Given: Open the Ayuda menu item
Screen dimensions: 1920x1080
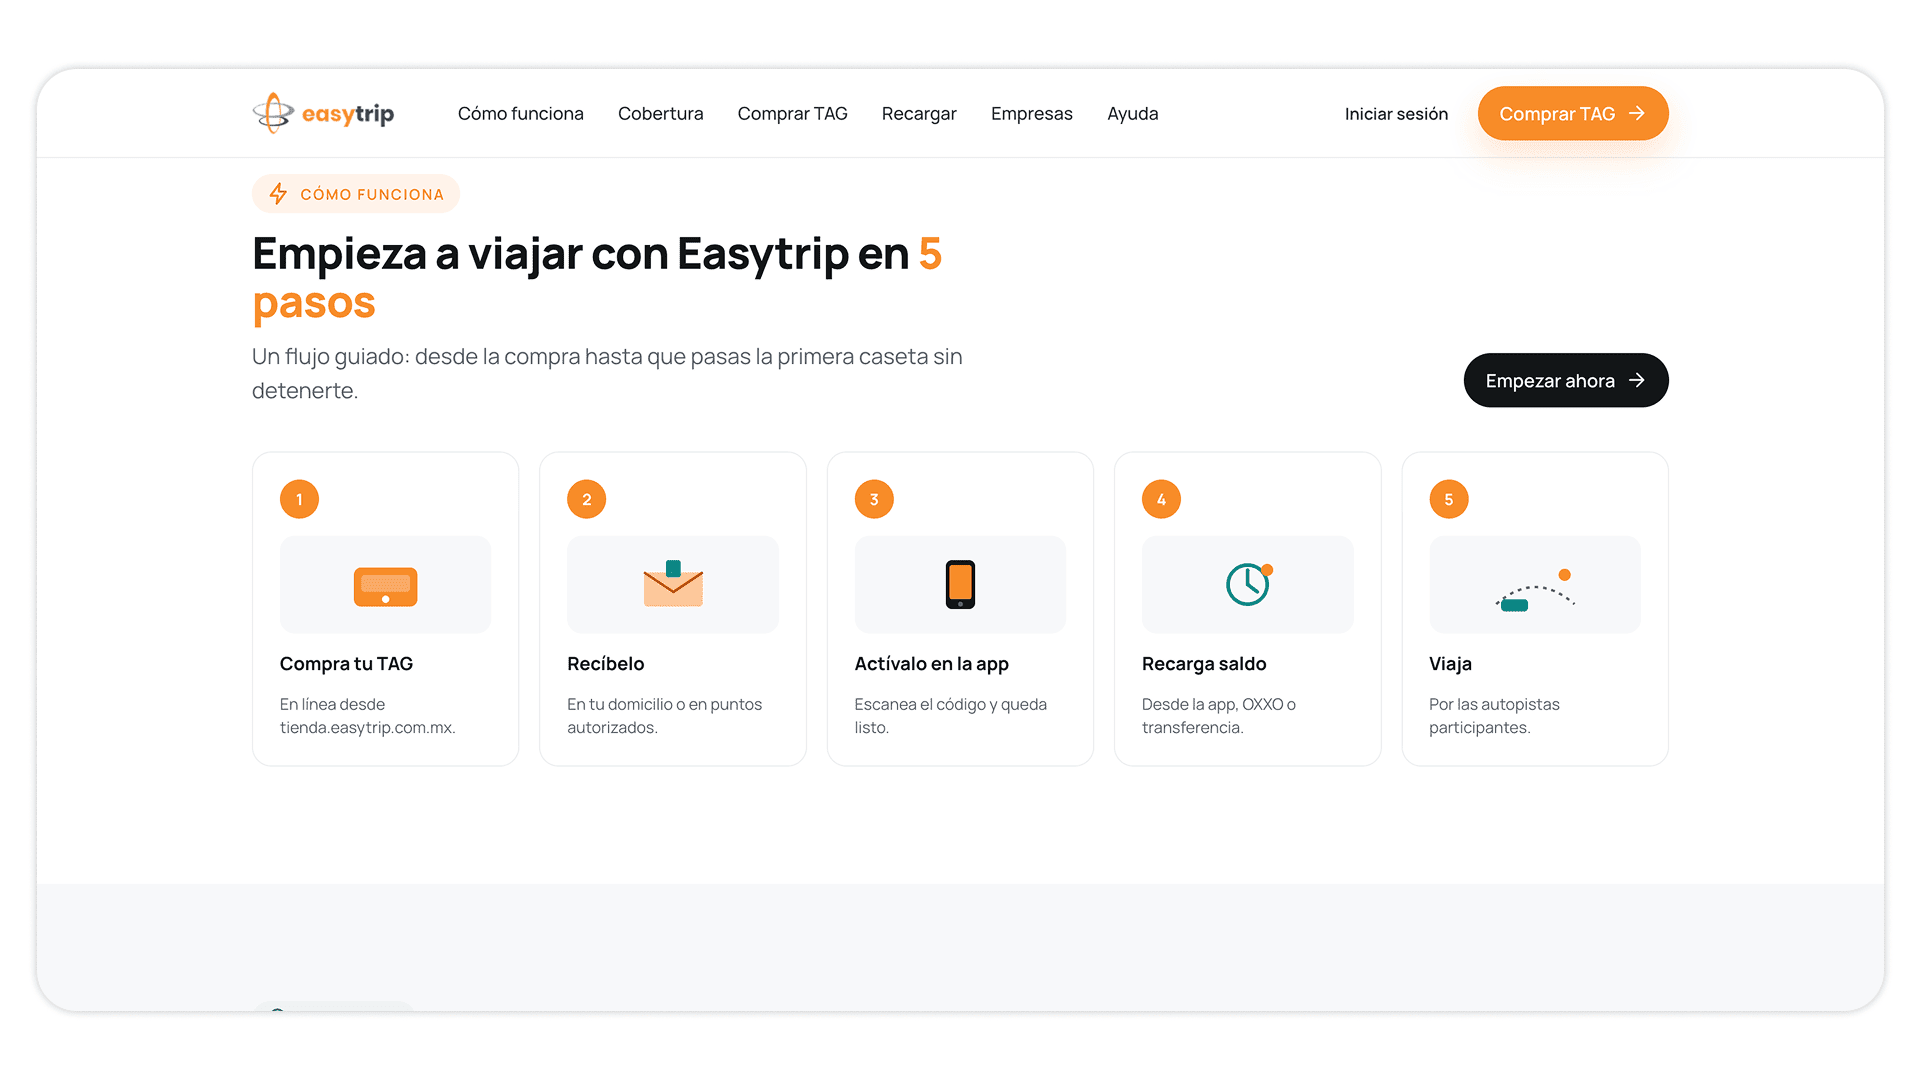Looking at the screenshot, I should pyautogui.click(x=1132, y=114).
